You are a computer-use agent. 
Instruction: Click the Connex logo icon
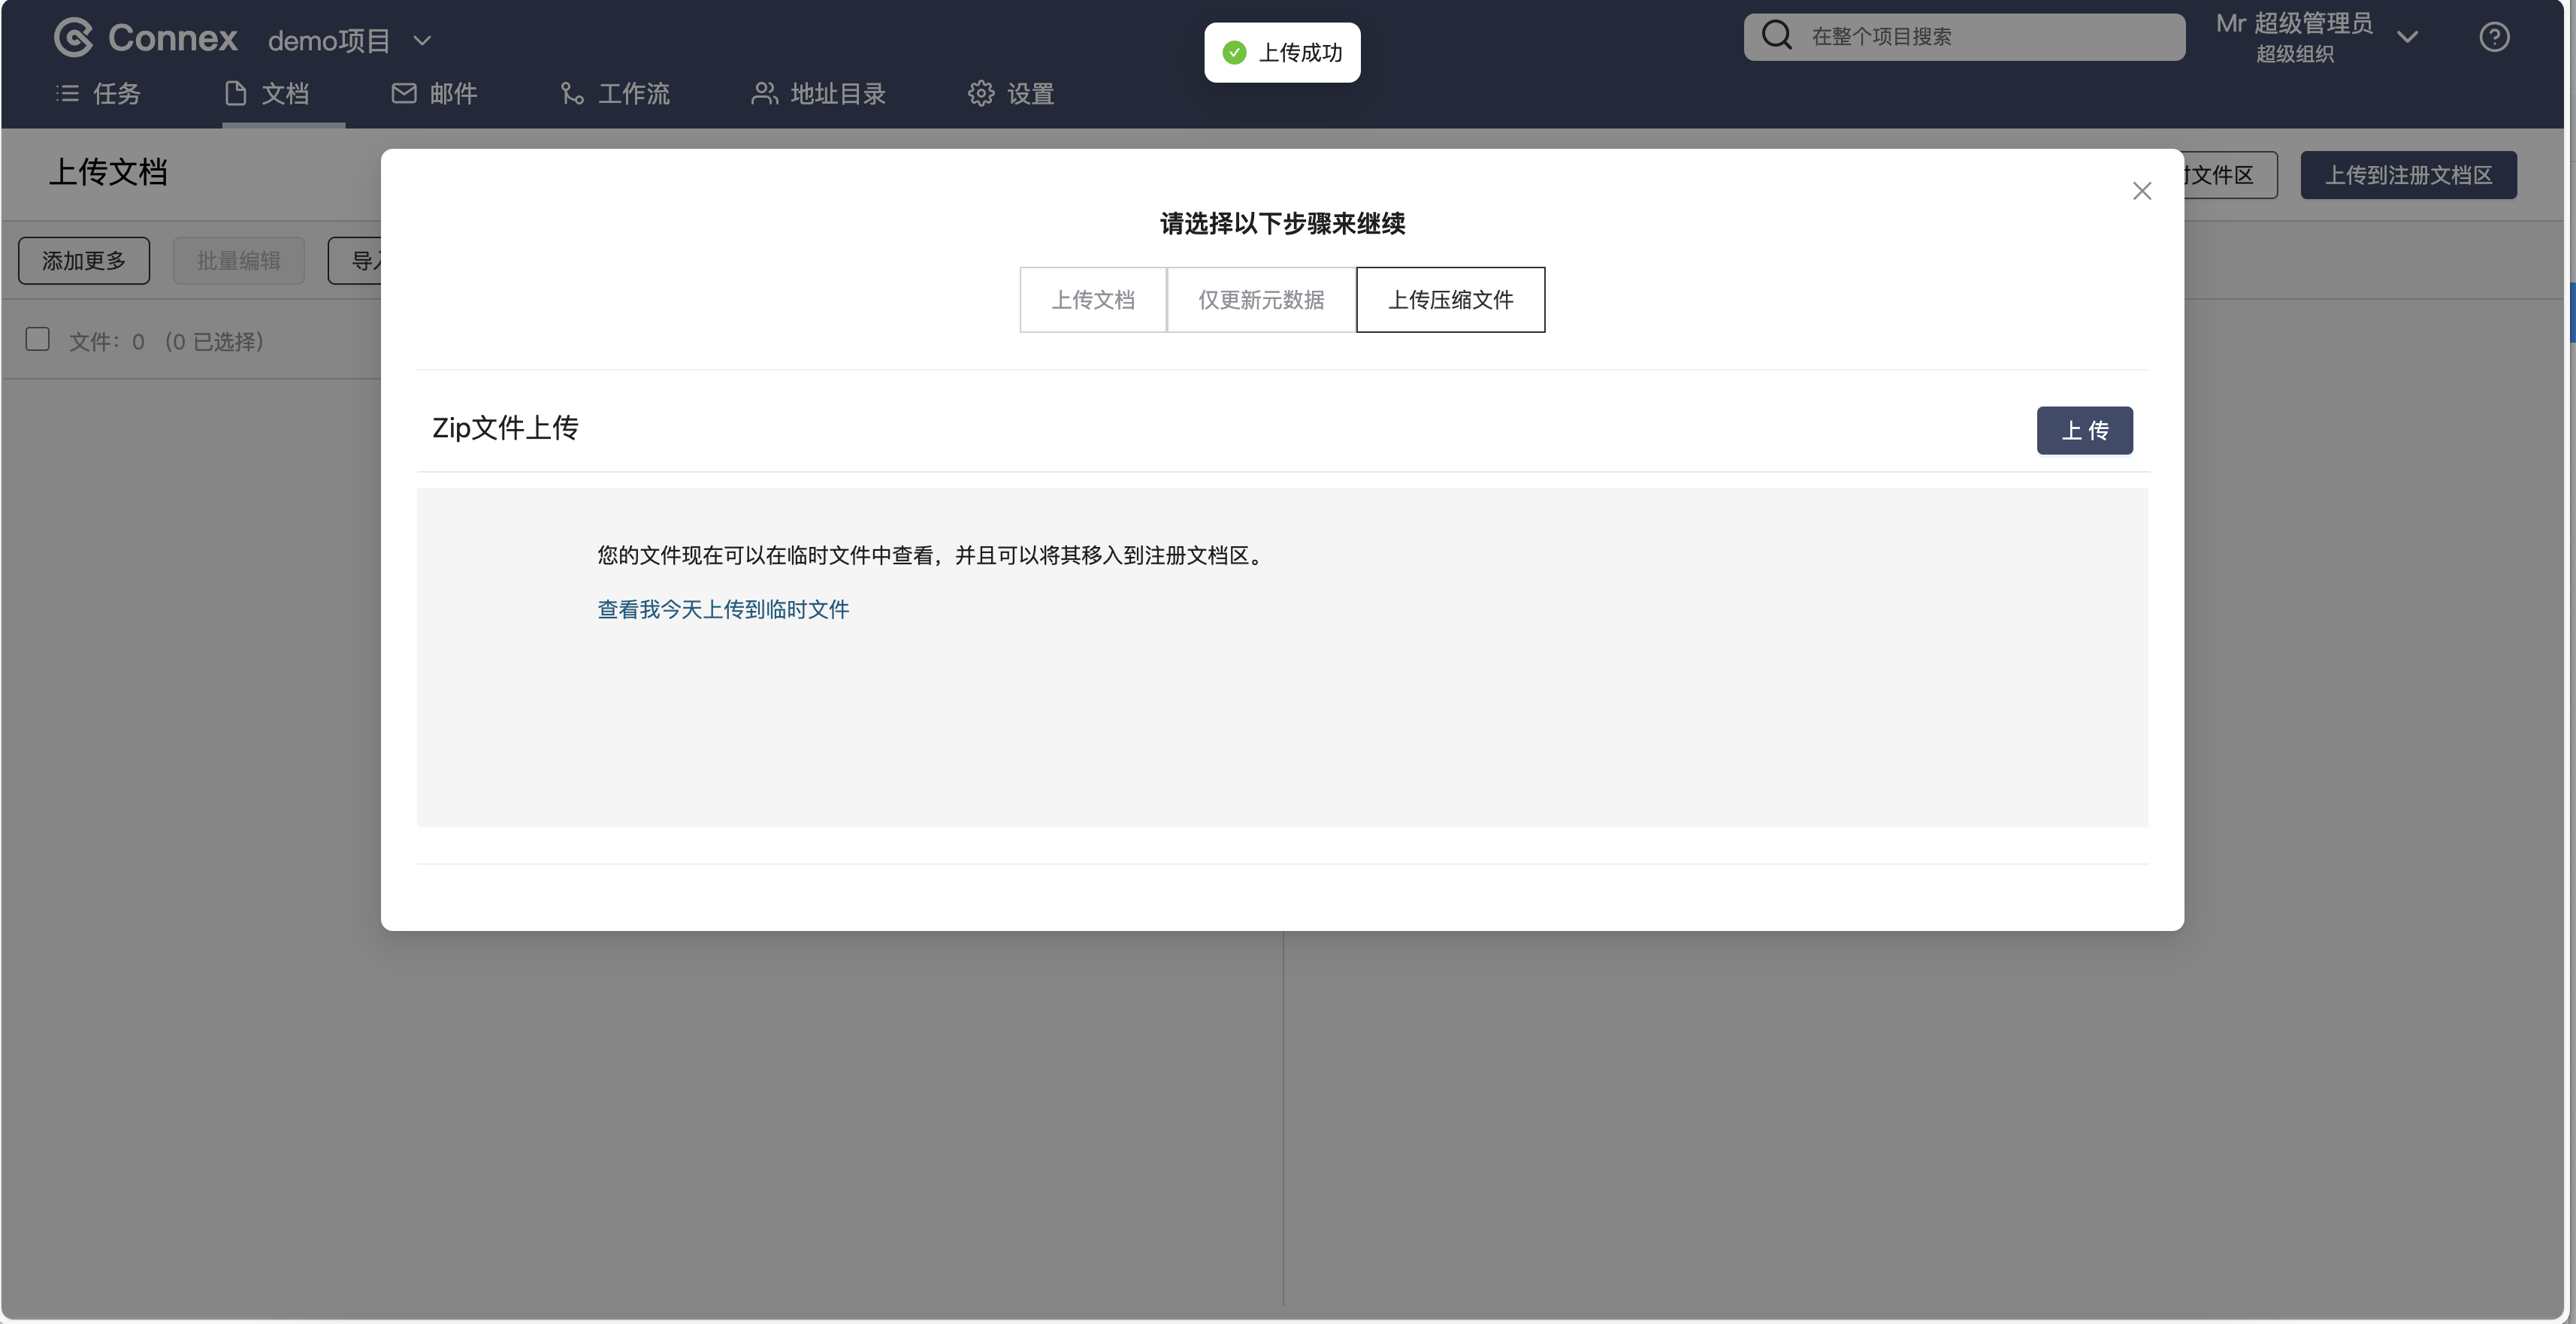point(73,38)
